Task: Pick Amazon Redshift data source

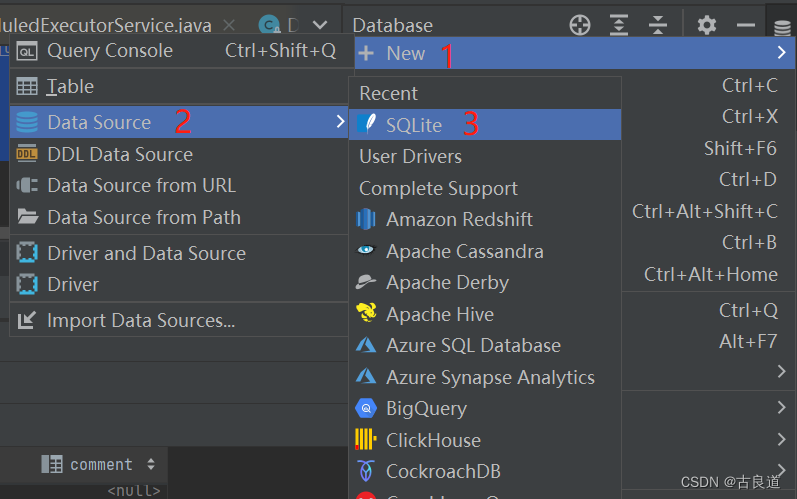Action: click(485, 220)
